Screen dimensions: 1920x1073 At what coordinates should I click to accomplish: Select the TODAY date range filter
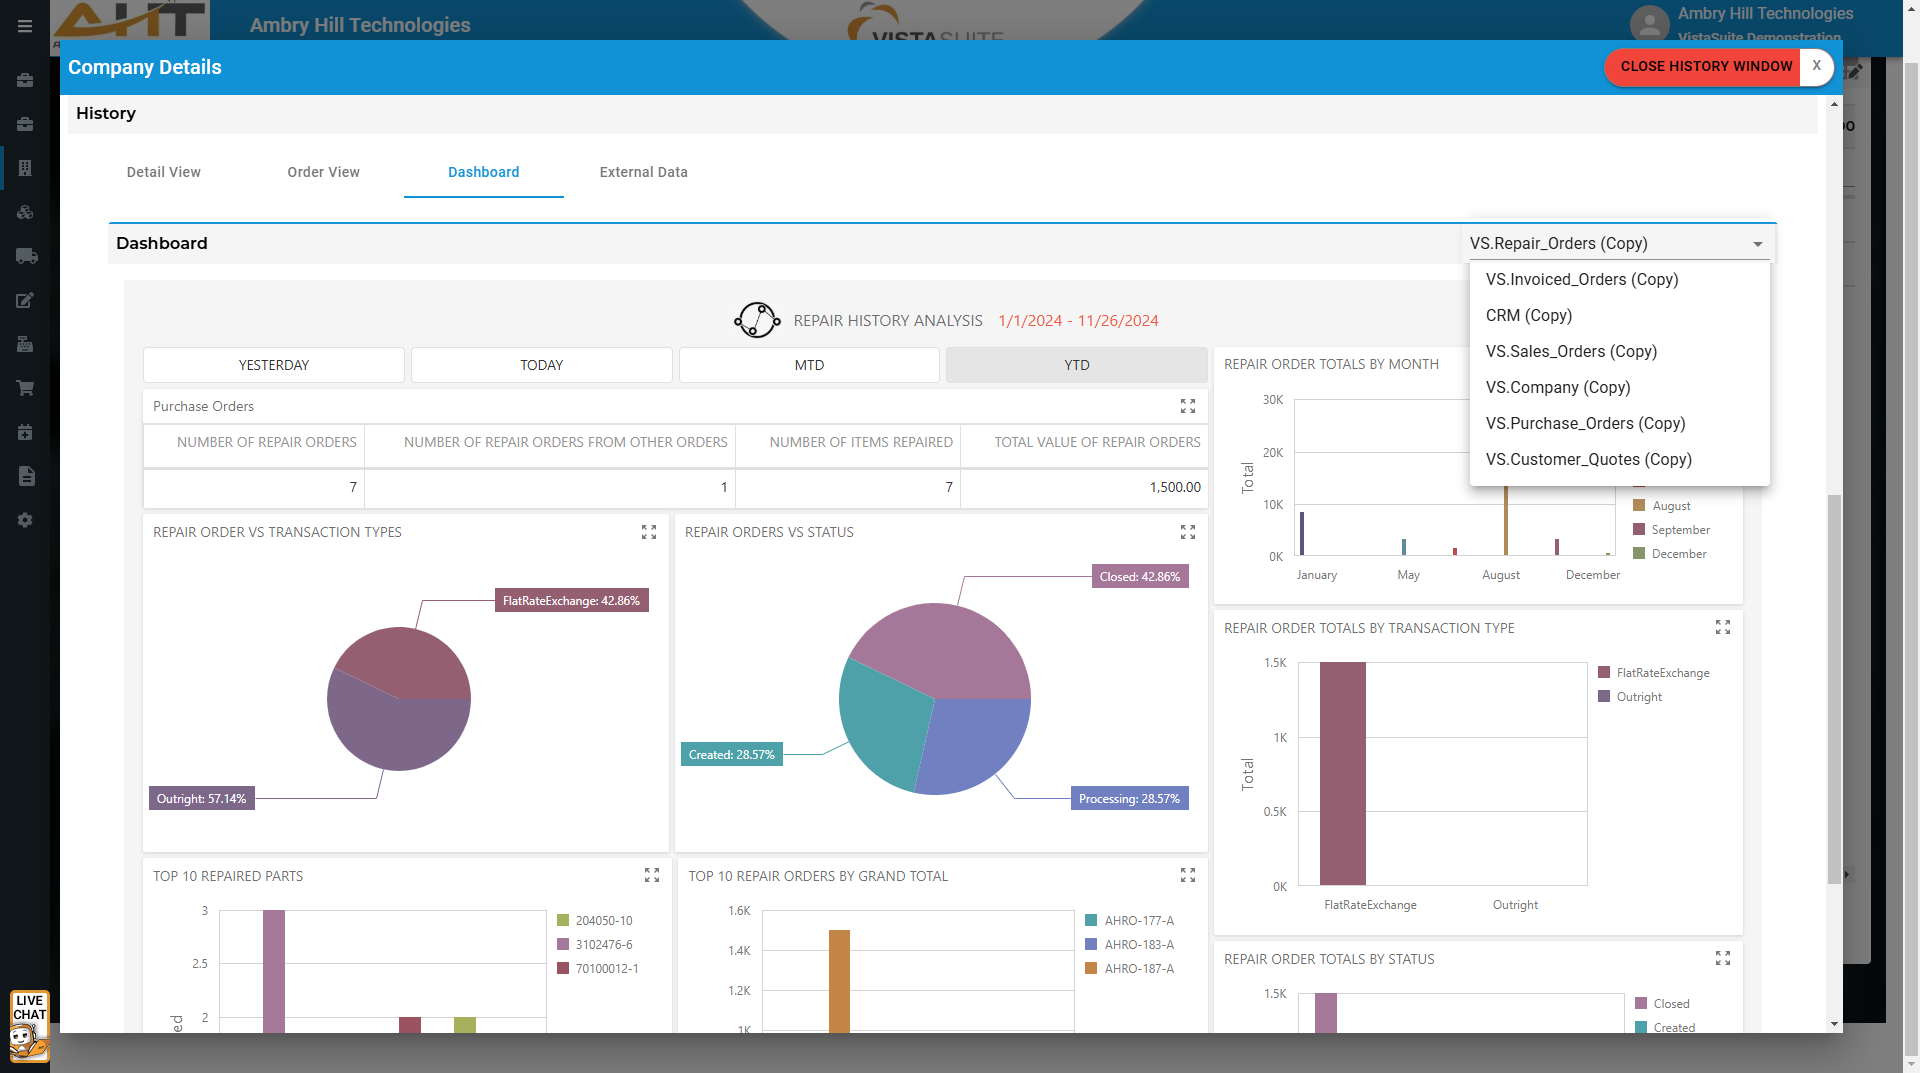point(541,365)
